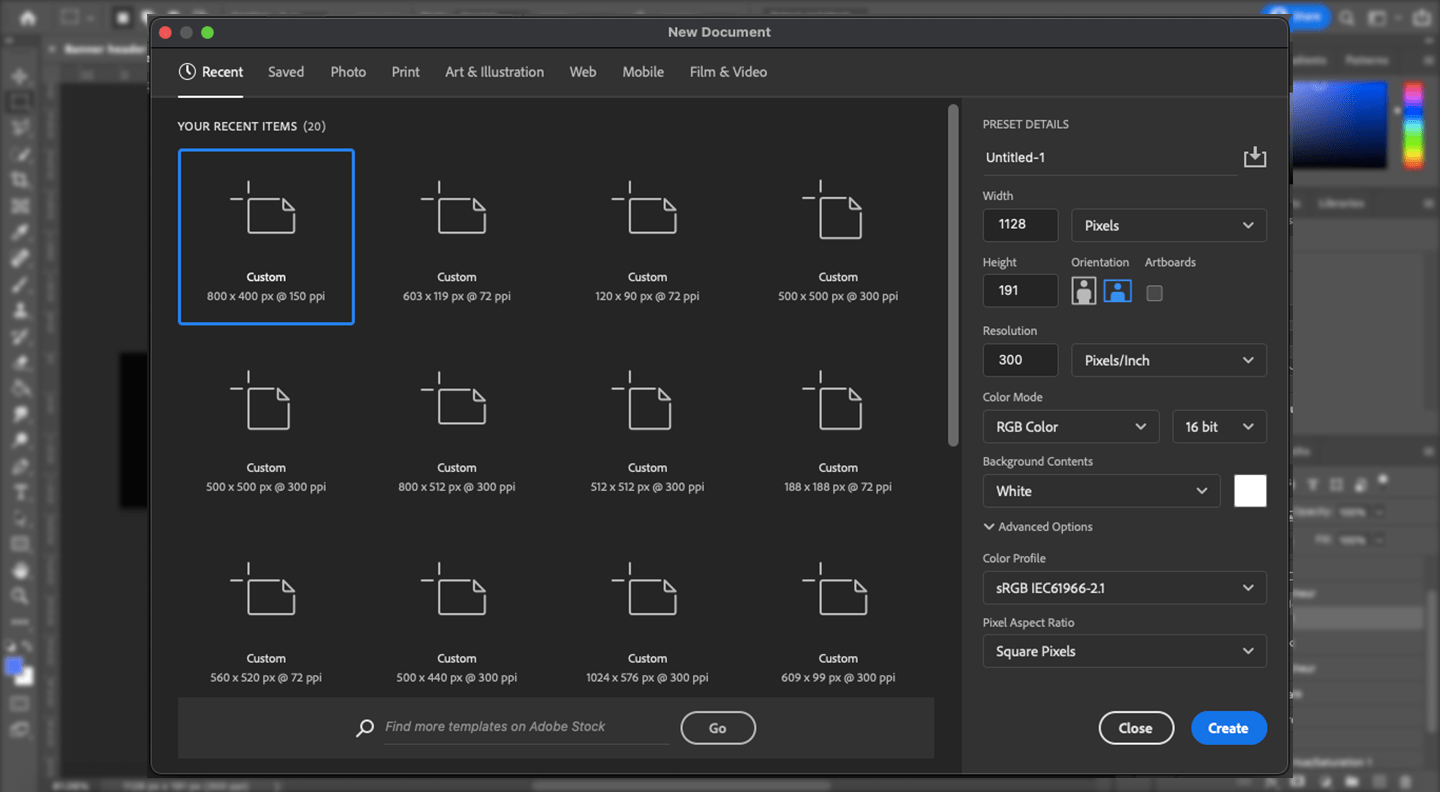The height and width of the screenshot is (792, 1440).
Task: Select the Brush tool in the Photoshop toolbar
Action: pos(20,284)
